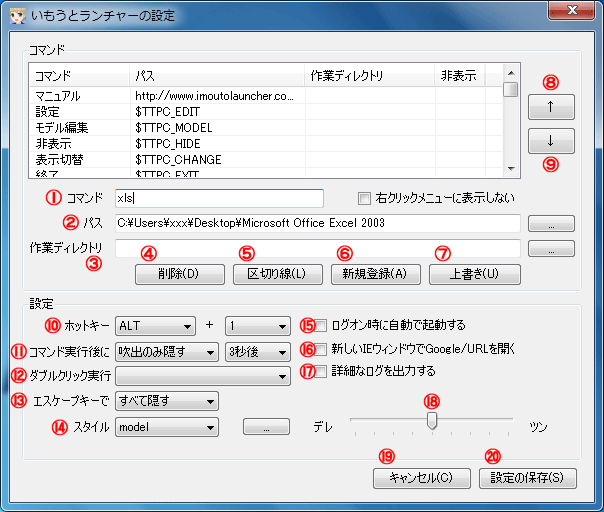Image resolution: width=604 pixels, height=512 pixels.
Task: Open the 3秒後 delay dropdown
Action: 258,352
